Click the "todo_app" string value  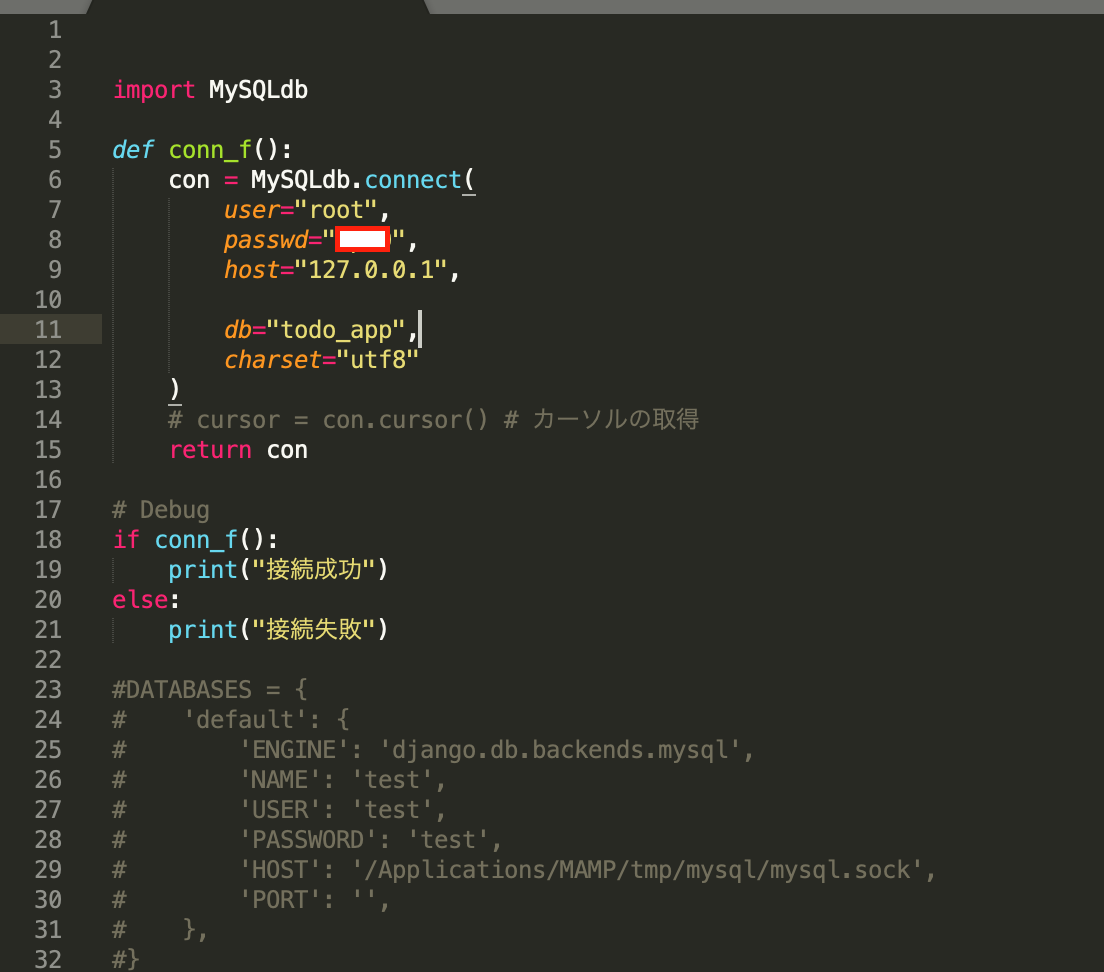tap(337, 330)
